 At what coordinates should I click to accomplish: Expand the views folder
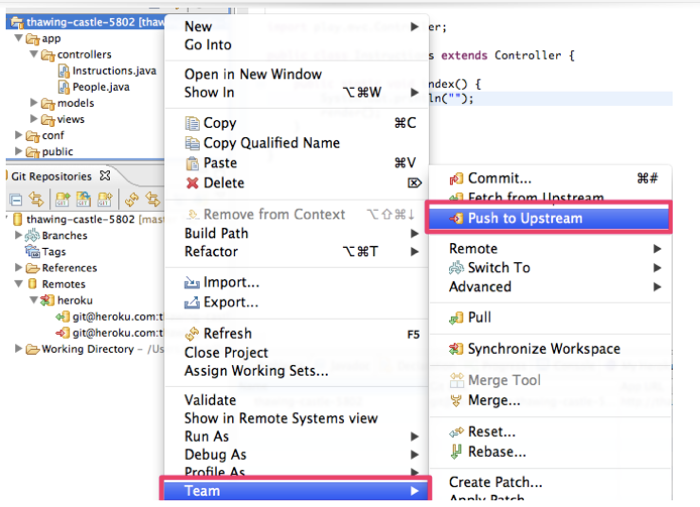pyautogui.click(x=34, y=119)
